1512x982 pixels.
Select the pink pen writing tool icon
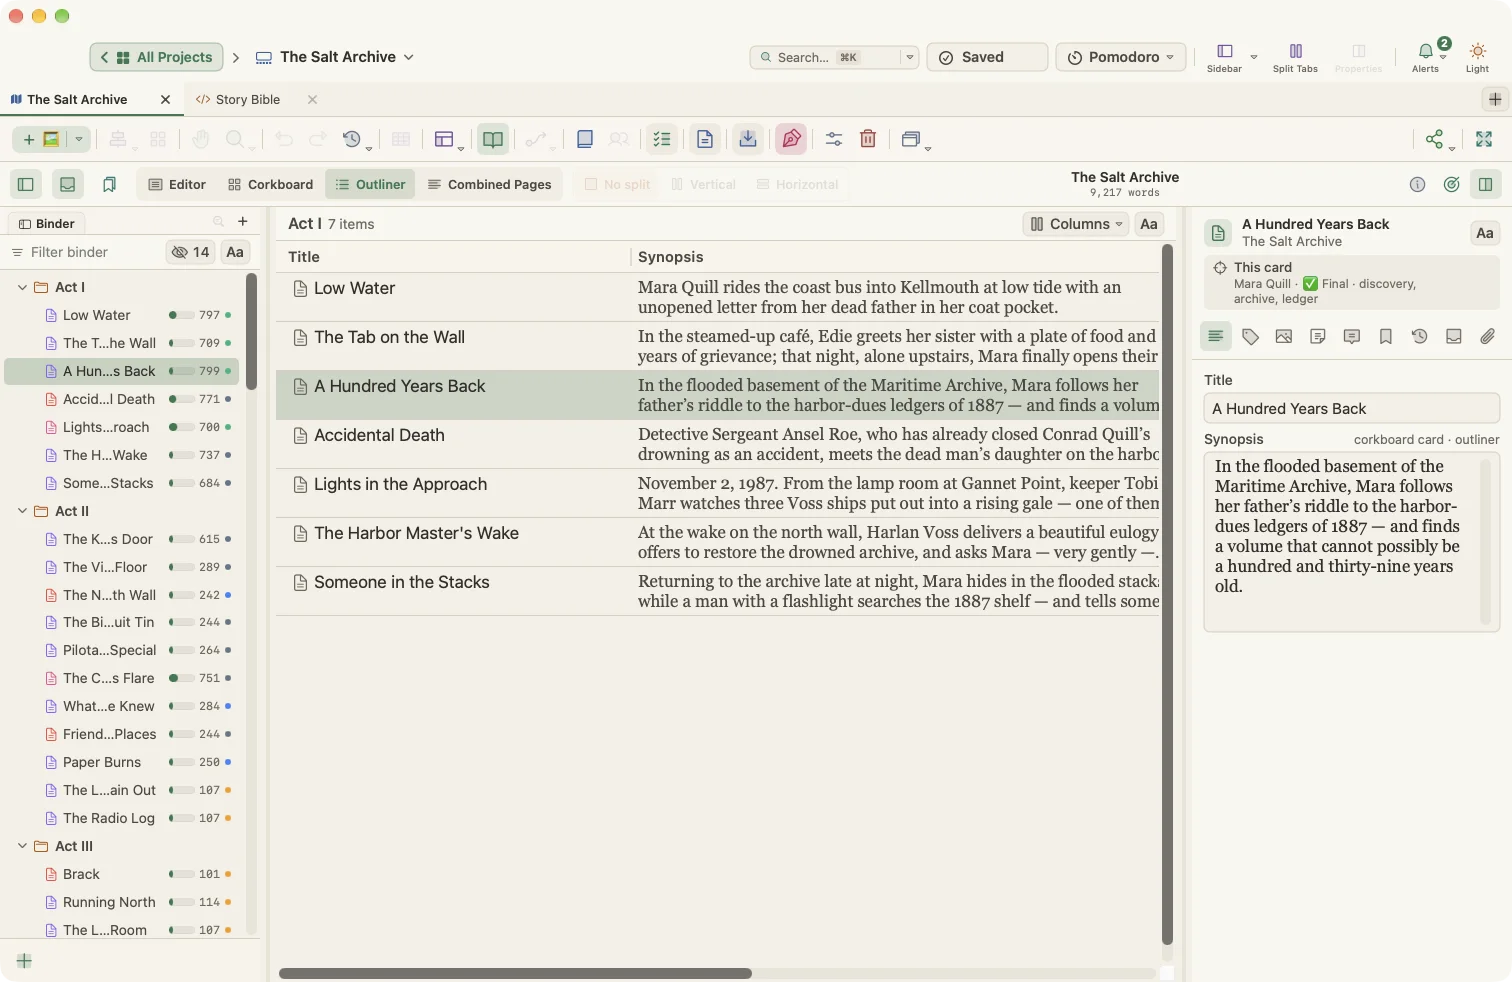(791, 139)
